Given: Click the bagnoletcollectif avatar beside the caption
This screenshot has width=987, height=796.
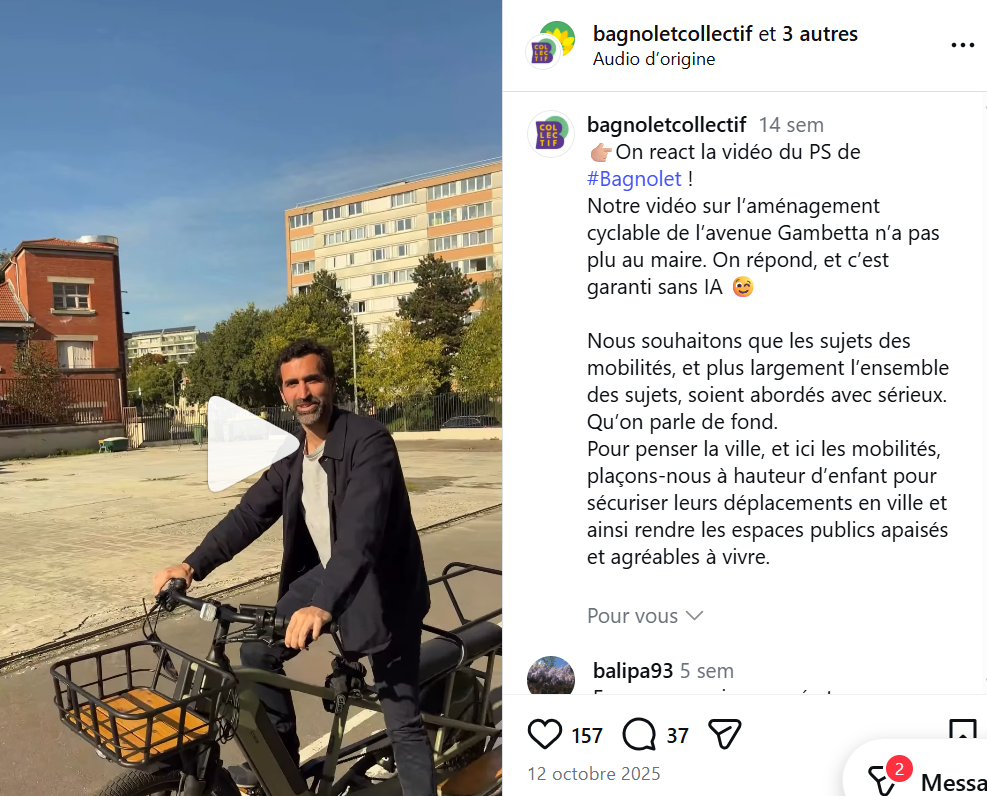Looking at the screenshot, I should click(x=551, y=134).
